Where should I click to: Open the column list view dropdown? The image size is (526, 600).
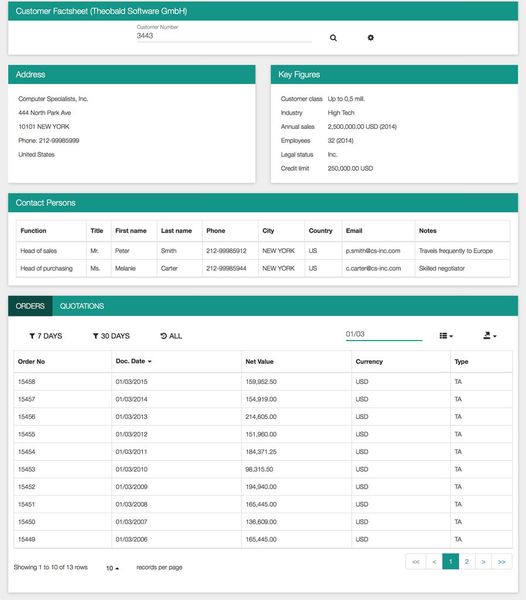(x=446, y=336)
